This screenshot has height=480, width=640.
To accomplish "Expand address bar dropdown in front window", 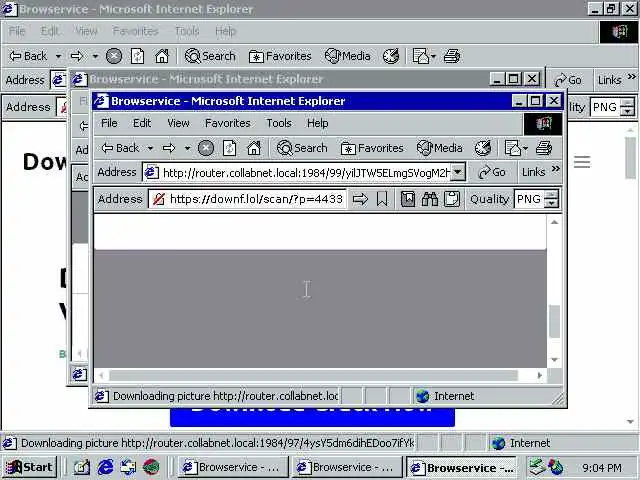I will tap(458, 172).
